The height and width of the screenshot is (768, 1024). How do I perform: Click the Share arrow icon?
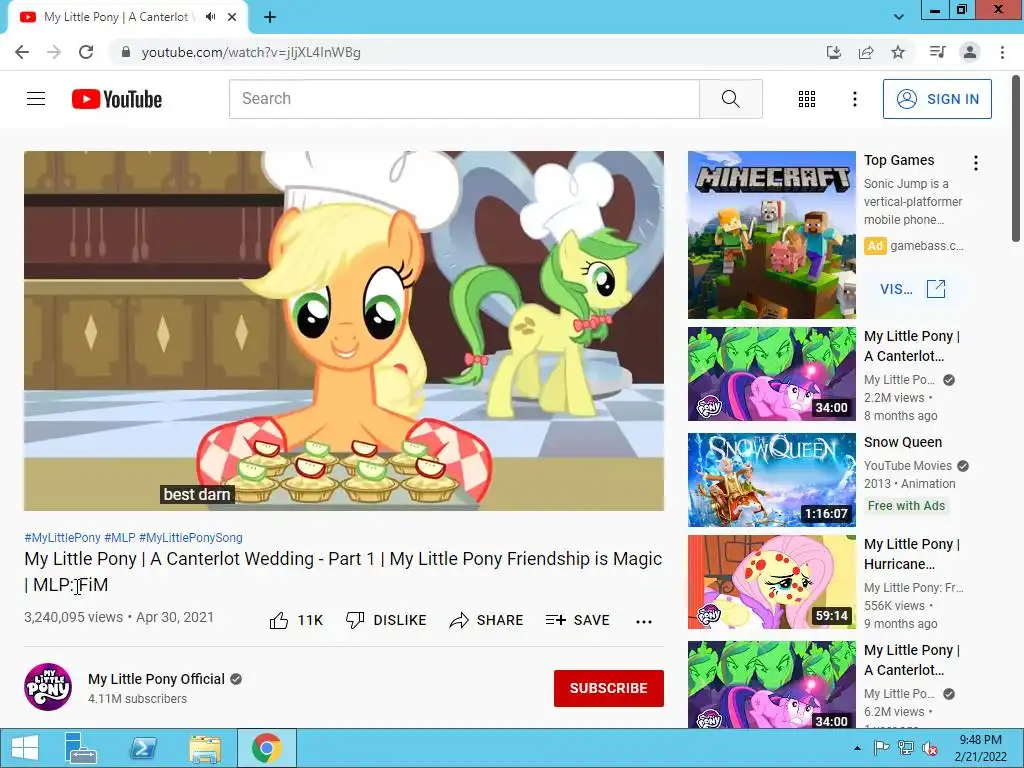(x=458, y=620)
